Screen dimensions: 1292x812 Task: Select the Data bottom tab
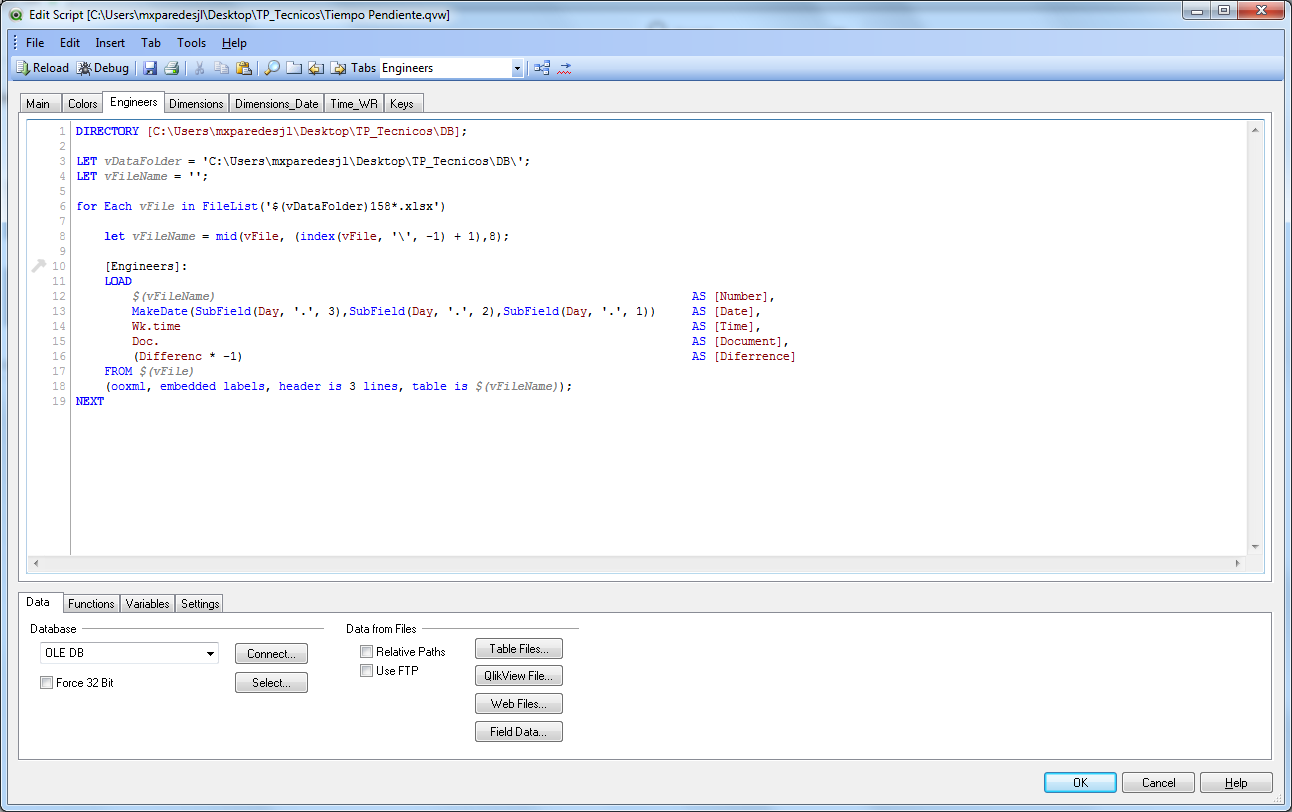38,602
